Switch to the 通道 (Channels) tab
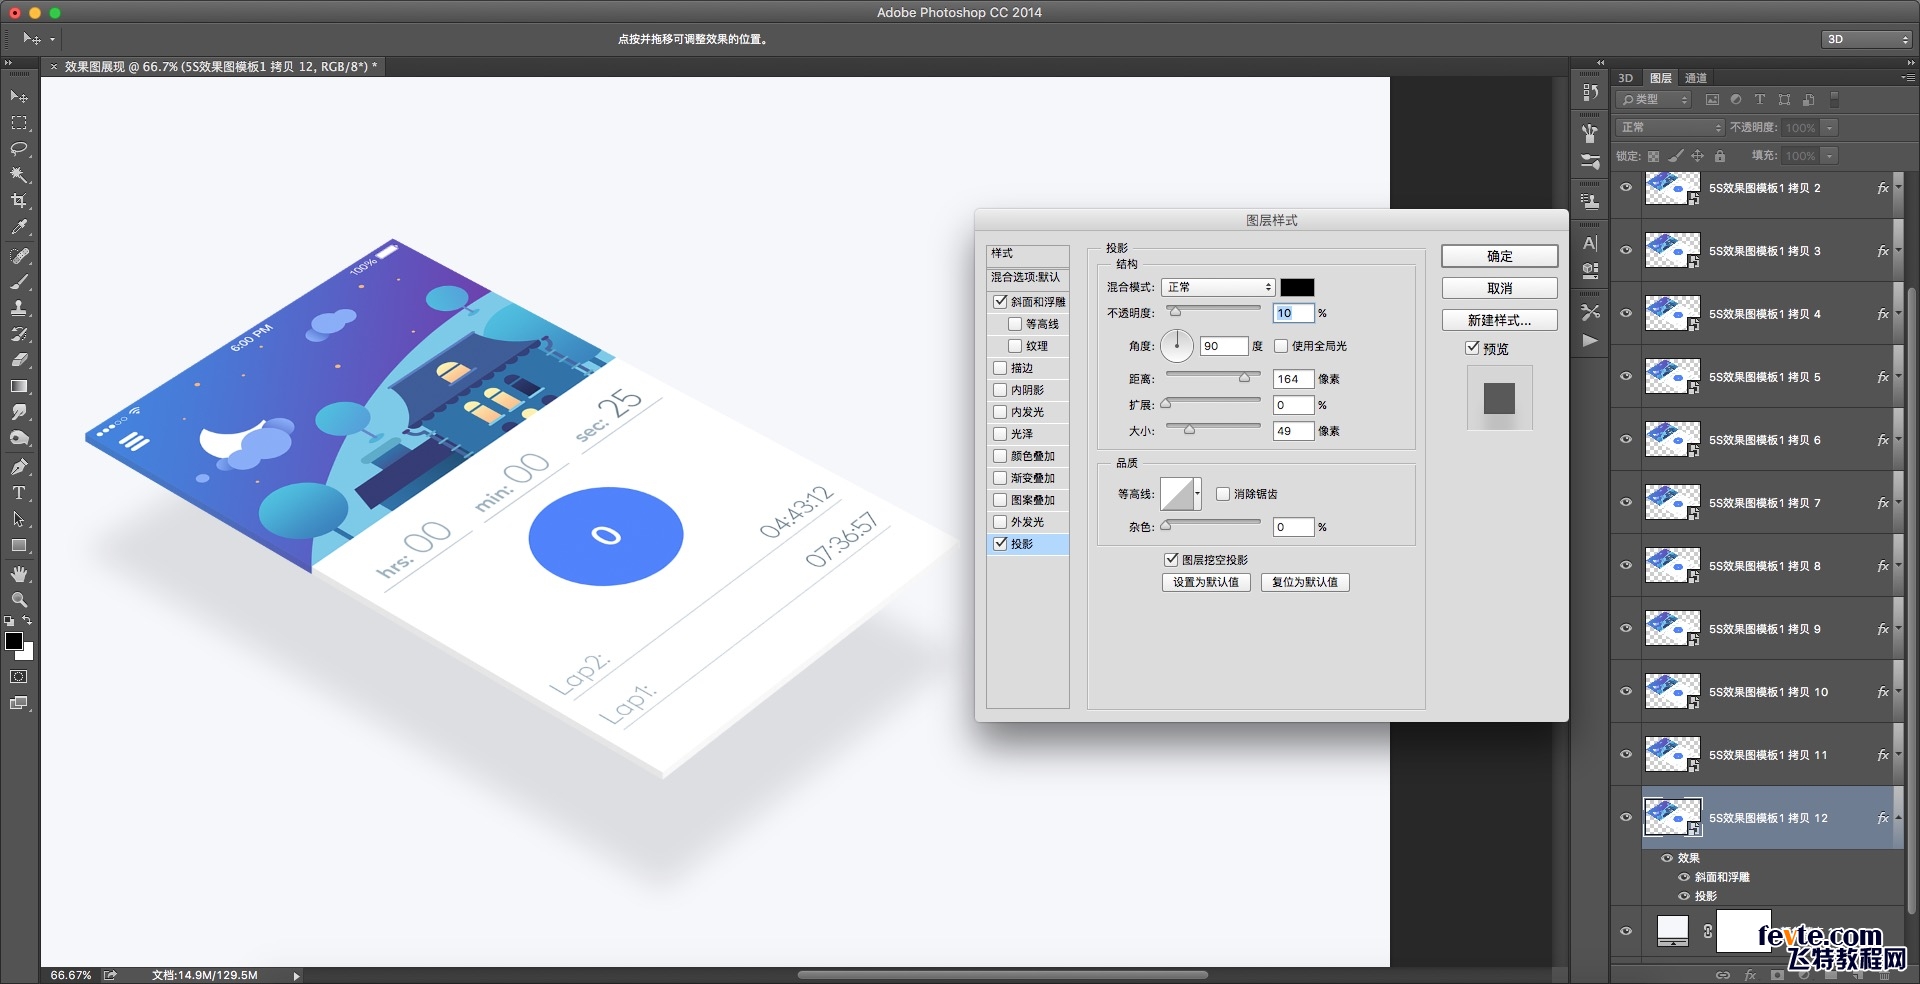This screenshot has height=984, width=1920. pos(1696,78)
